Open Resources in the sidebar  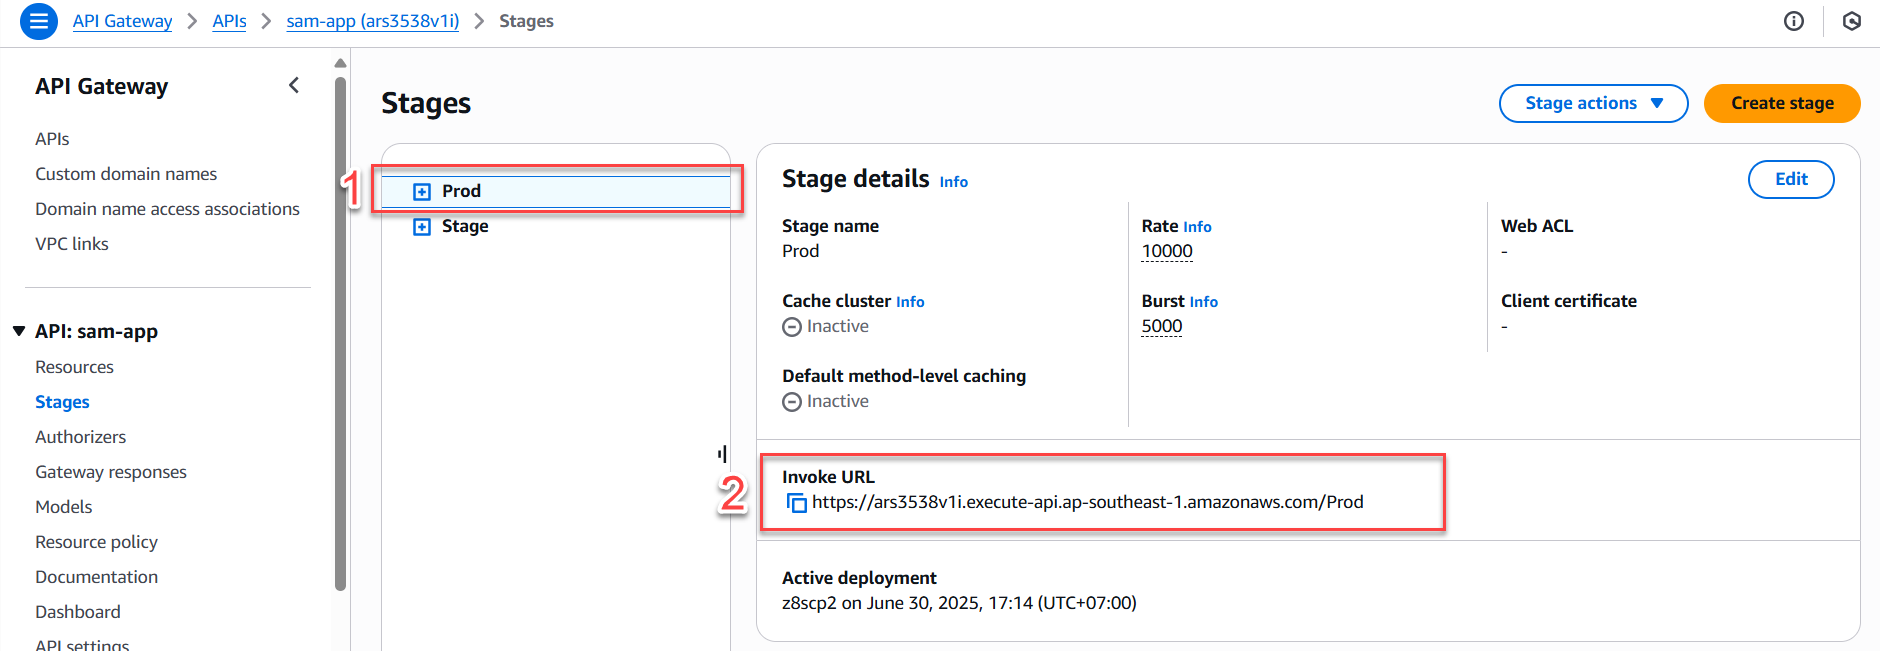pyautogui.click(x=74, y=367)
